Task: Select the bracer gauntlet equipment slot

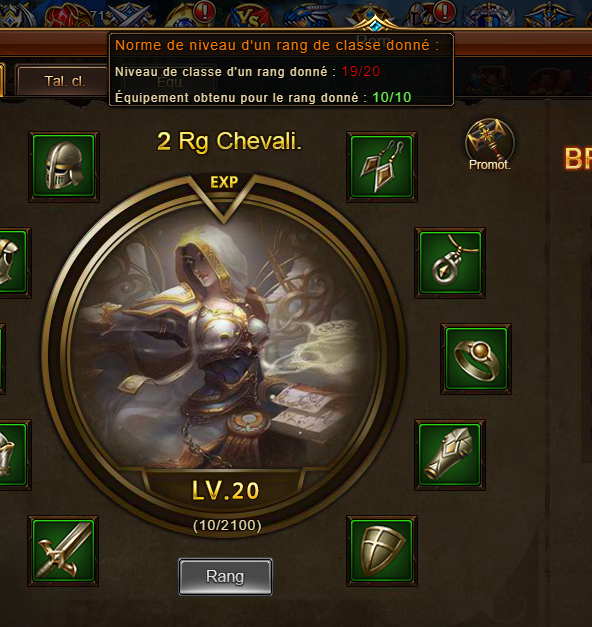Action: click(x=450, y=455)
